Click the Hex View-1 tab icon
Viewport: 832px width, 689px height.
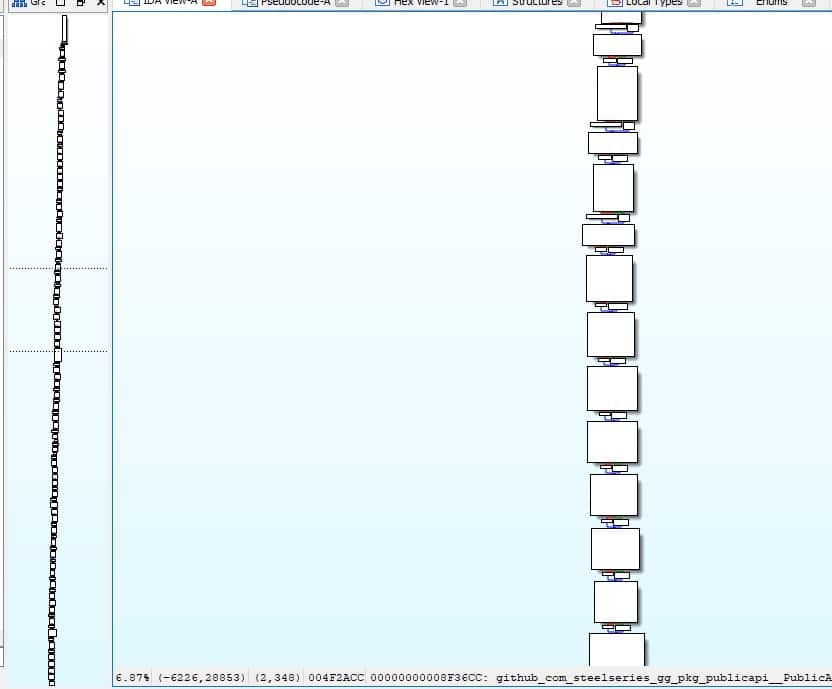coord(381,3)
